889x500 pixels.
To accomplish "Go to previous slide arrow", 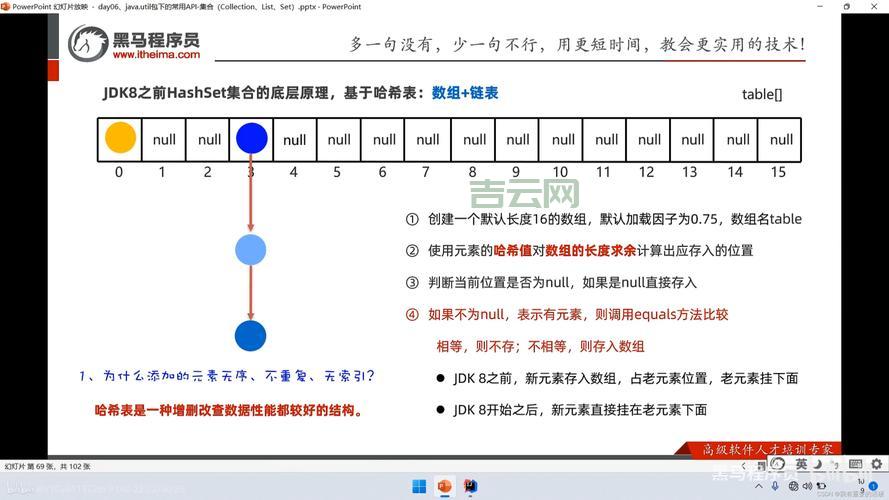I will click(744, 465).
